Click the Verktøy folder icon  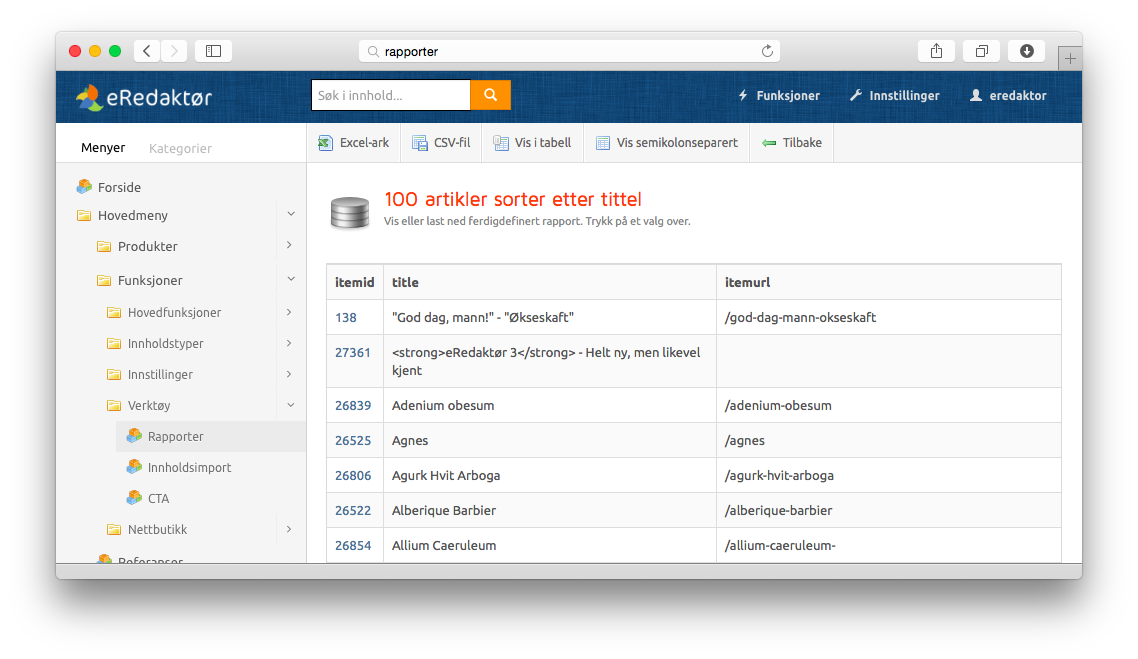(x=114, y=405)
